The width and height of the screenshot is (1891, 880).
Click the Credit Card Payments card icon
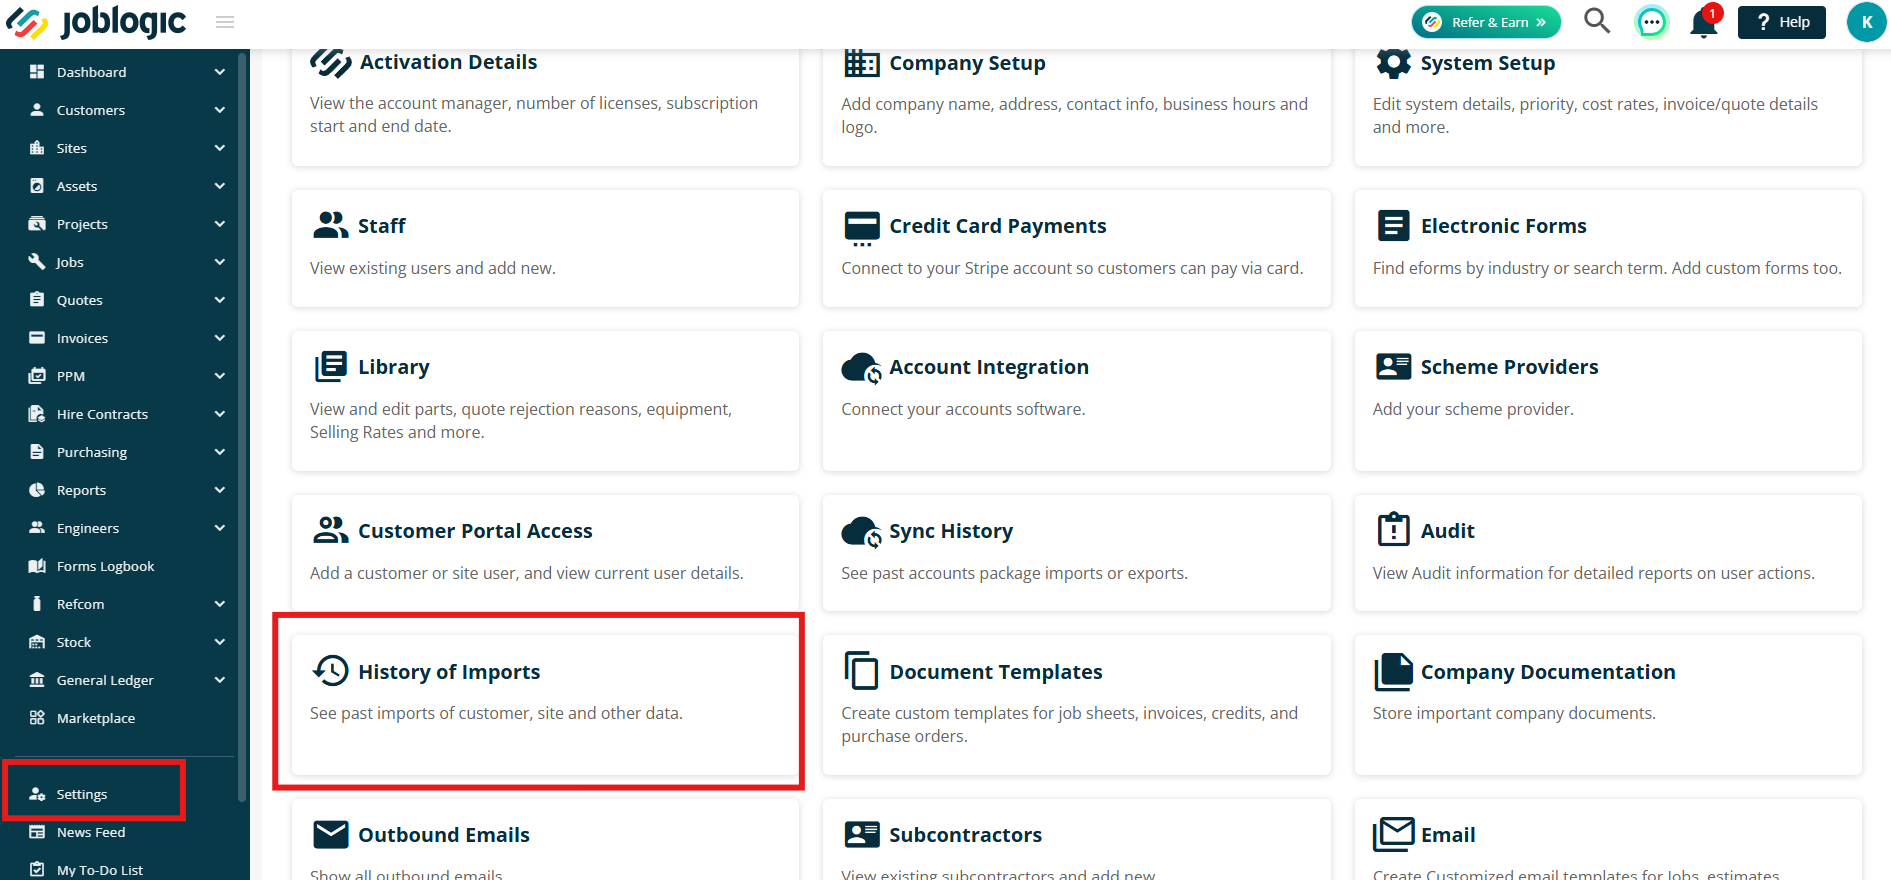[x=861, y=228]
